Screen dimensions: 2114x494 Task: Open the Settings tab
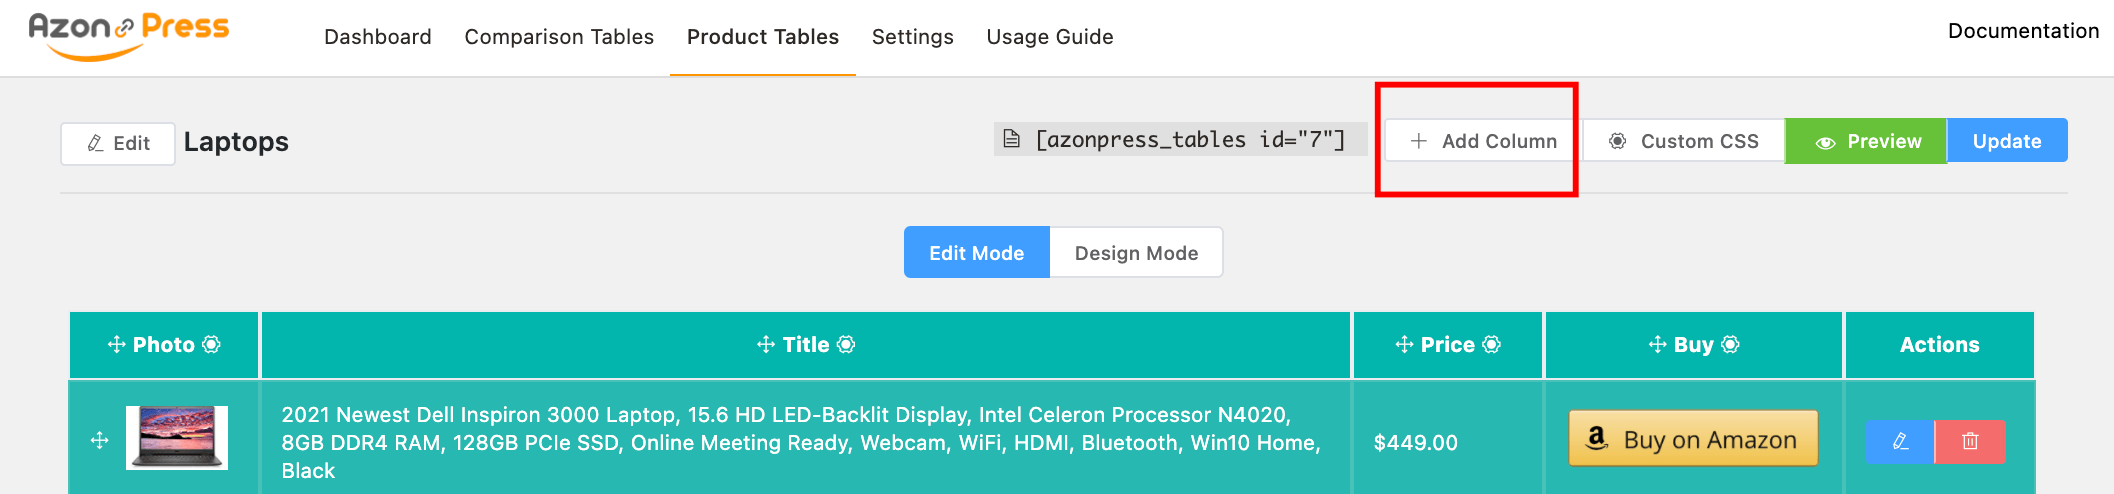tap(913, 37)
